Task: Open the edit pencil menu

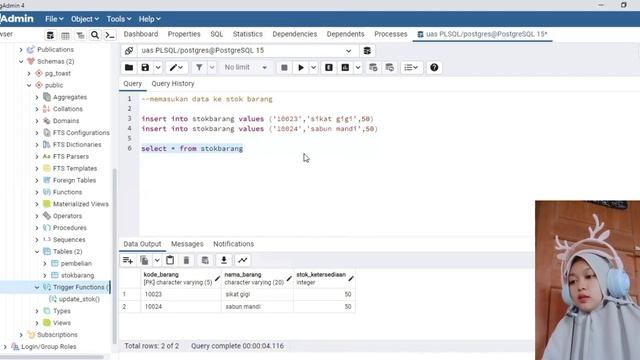Action: [x=177, y=67]
